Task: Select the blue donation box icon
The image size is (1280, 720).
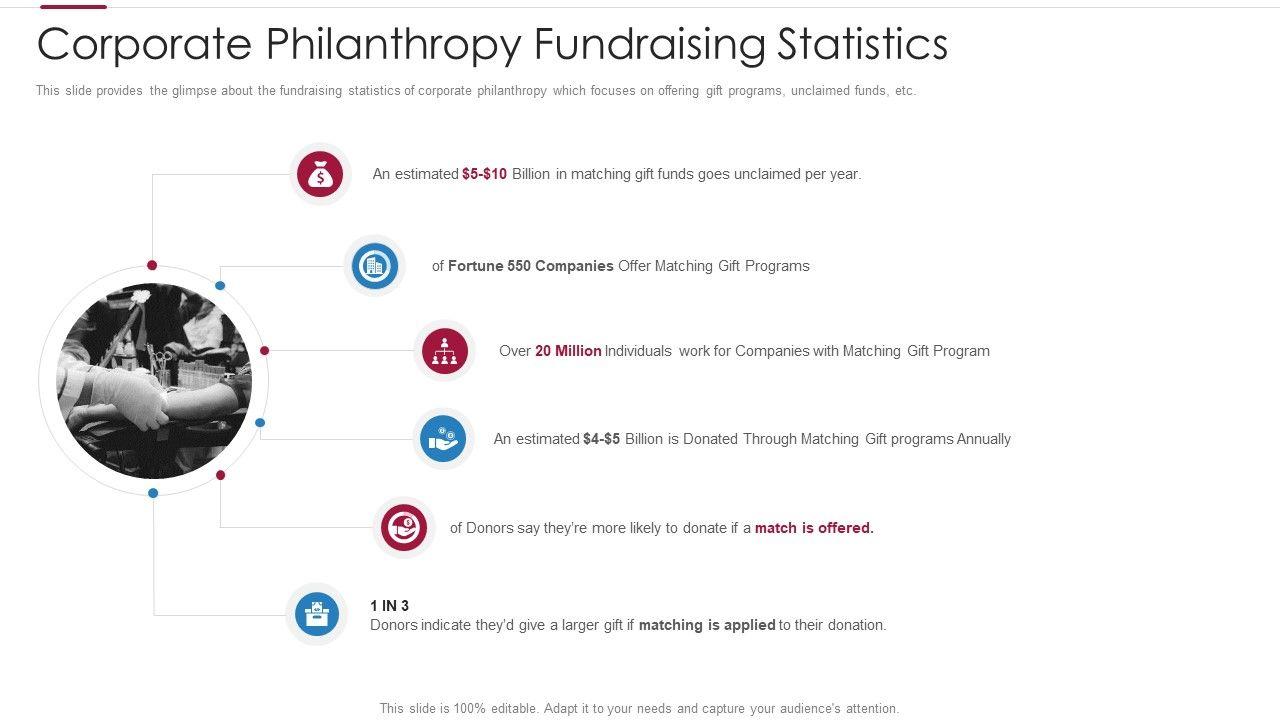Action: point(317,614)
